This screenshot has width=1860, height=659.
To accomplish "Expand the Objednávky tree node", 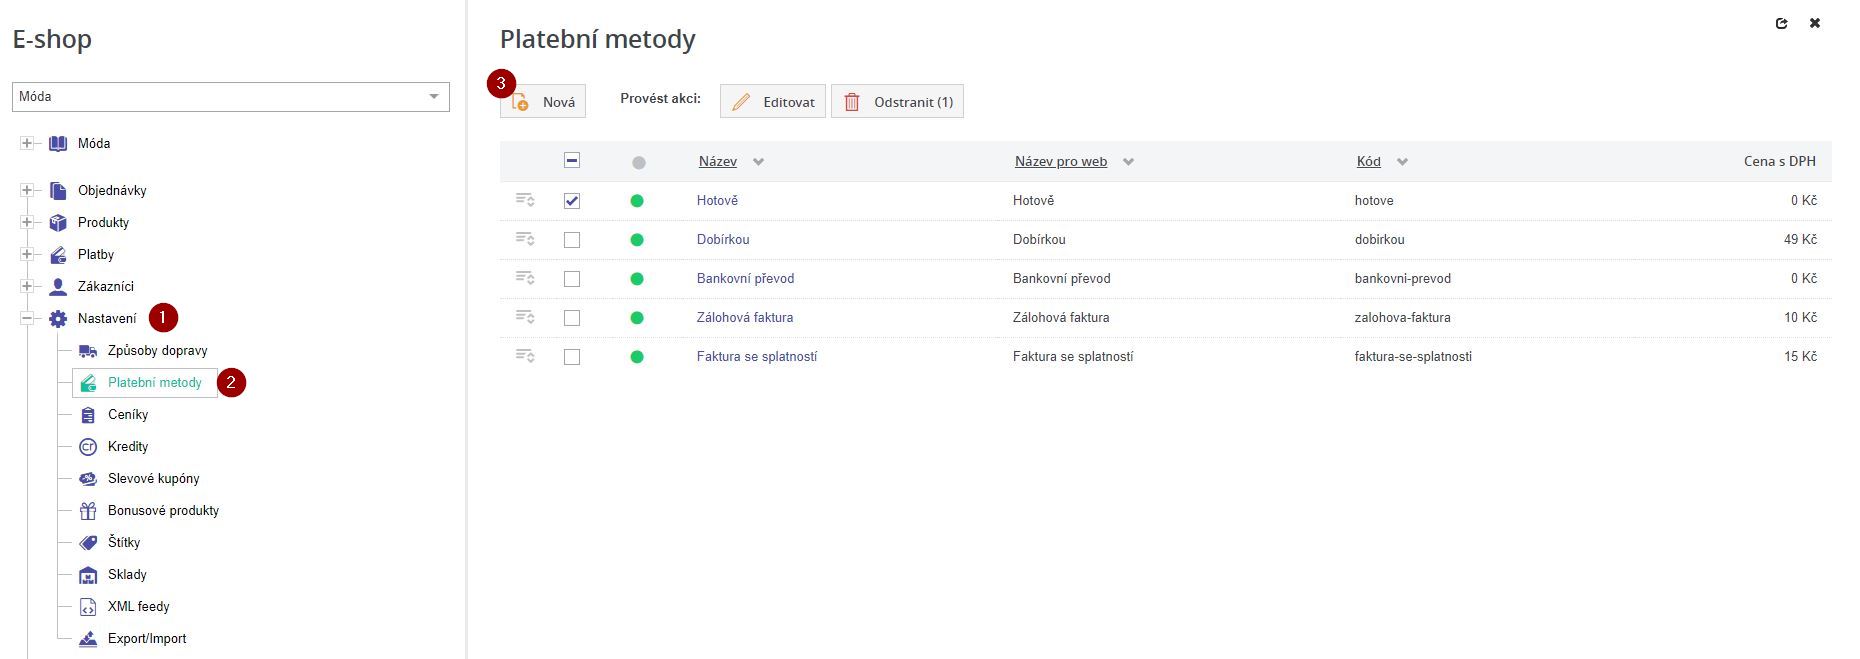I will (x=27, y=191).
